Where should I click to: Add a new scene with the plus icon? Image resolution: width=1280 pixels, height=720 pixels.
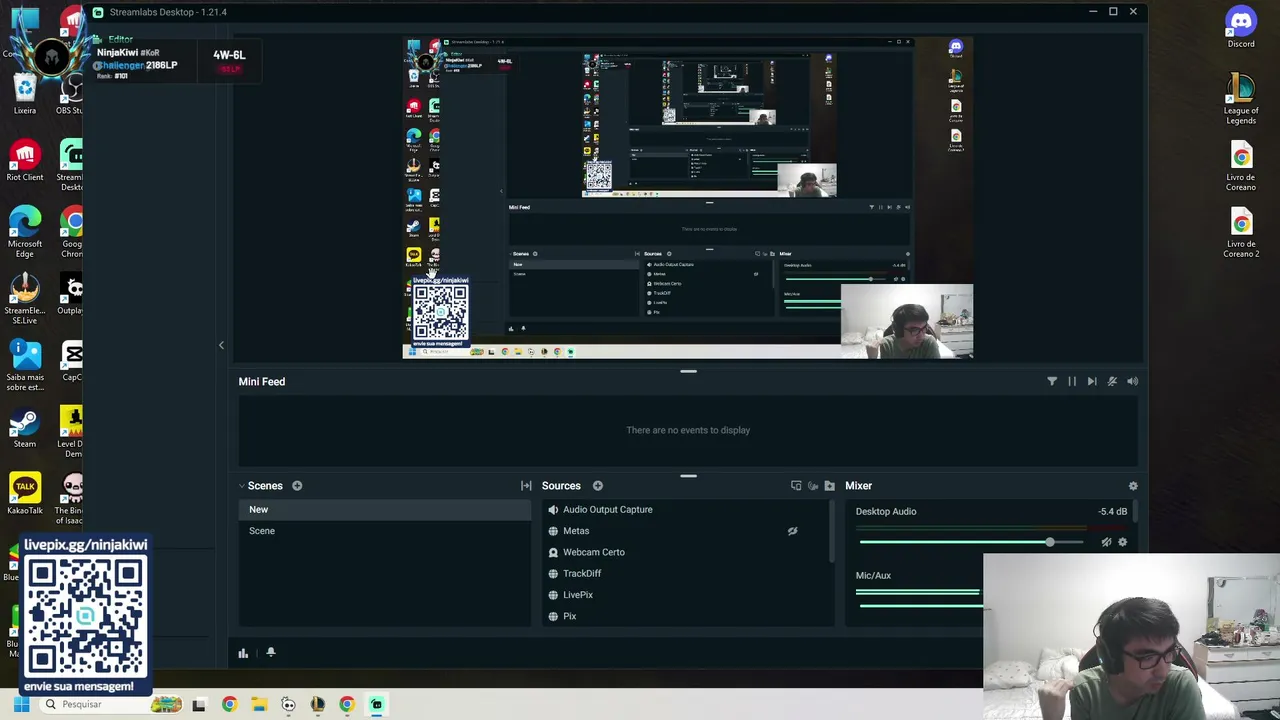297,486
